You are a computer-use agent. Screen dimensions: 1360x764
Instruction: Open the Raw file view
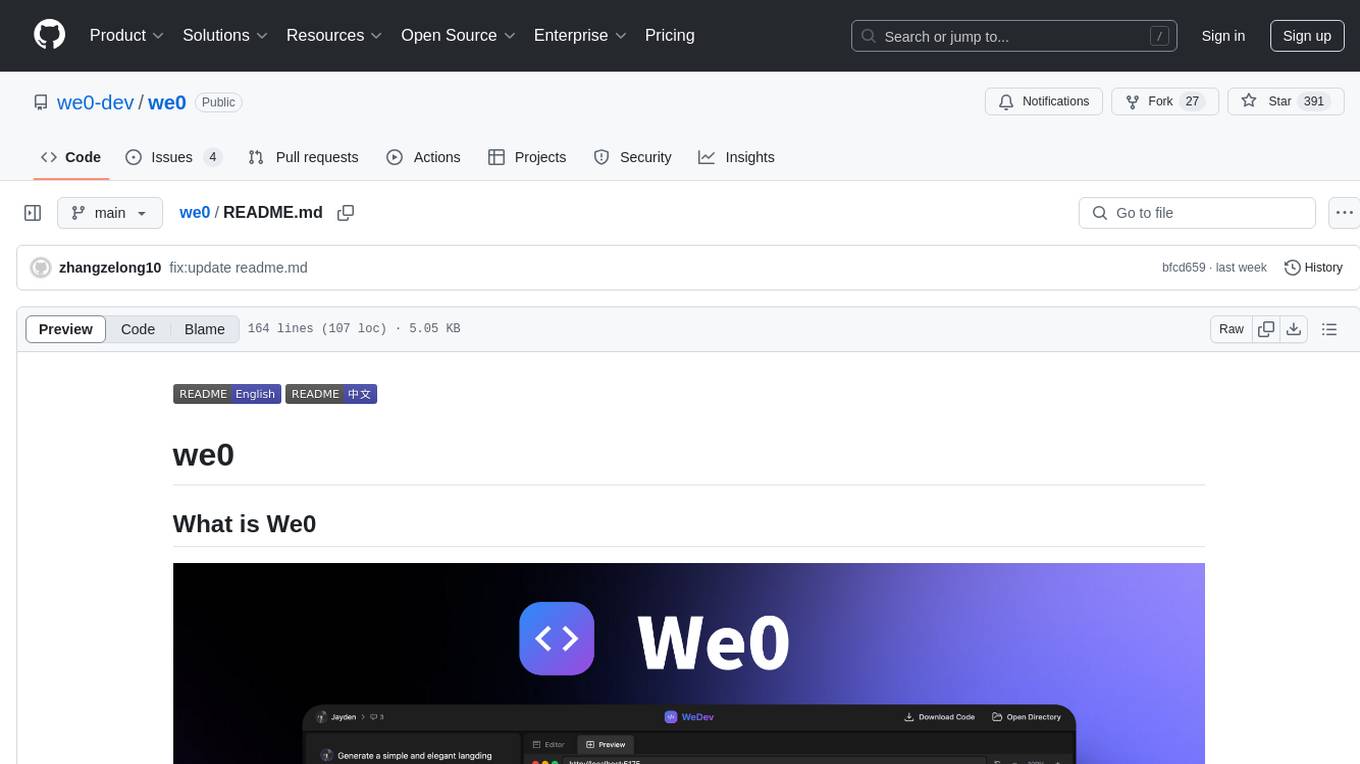coord(1231,329)
